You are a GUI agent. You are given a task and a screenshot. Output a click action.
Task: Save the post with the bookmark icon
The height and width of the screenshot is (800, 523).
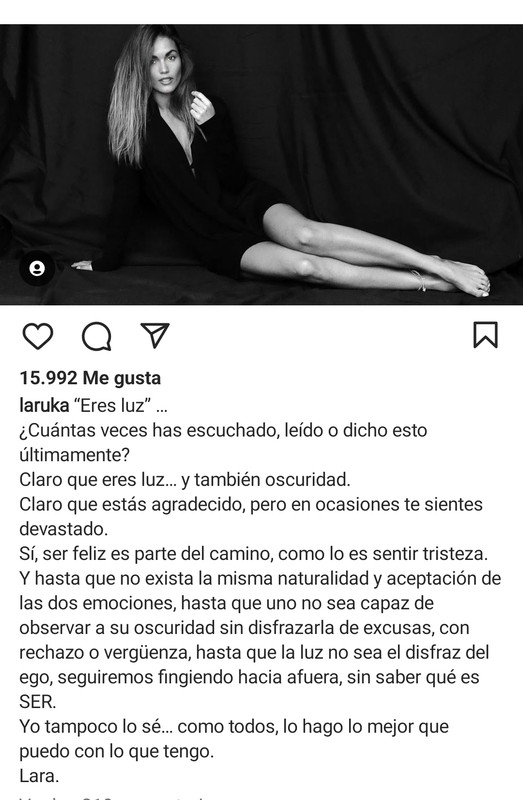[x=485, y=335]
